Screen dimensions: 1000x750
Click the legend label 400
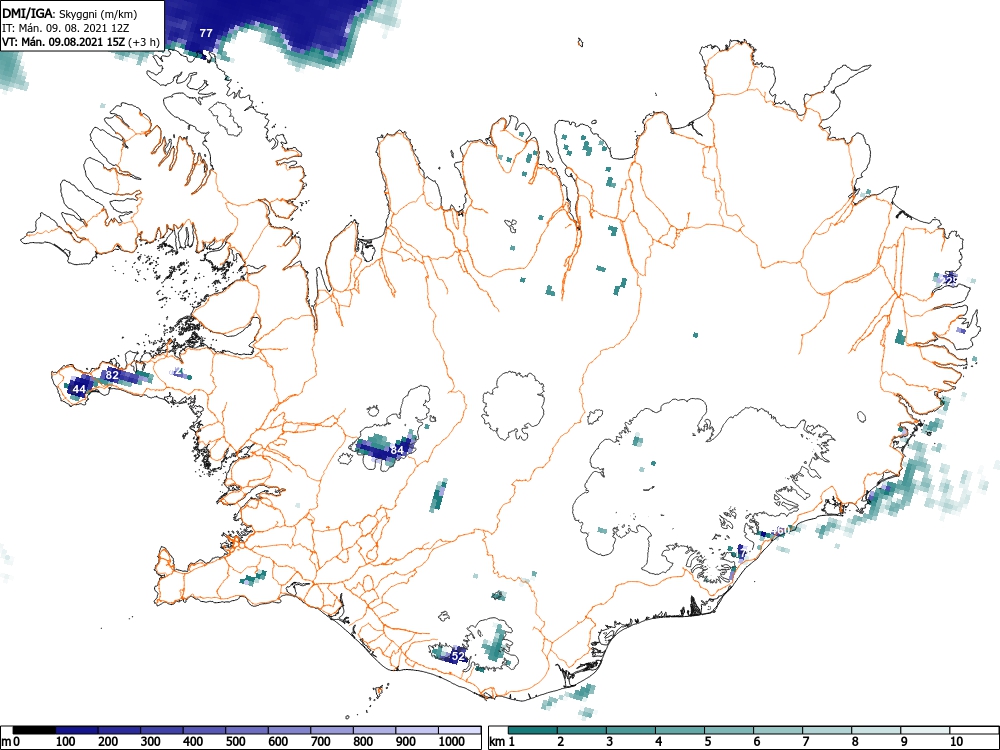tap(193, 741)
